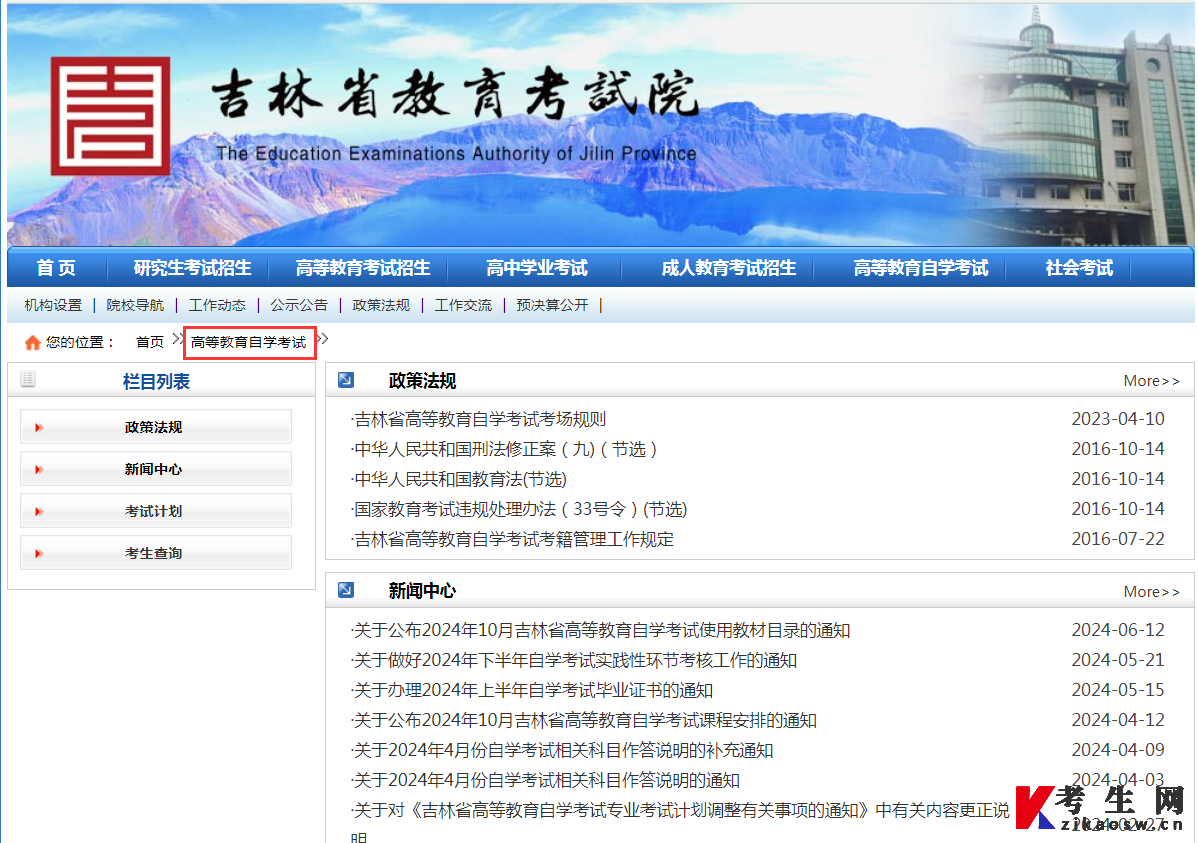
Task: Click More>> in the 政策法规 section
Action: (1151, 381)
